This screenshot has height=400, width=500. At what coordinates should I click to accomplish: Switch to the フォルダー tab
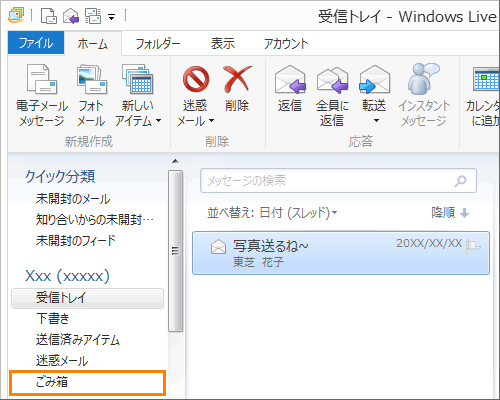pos(158,44)
